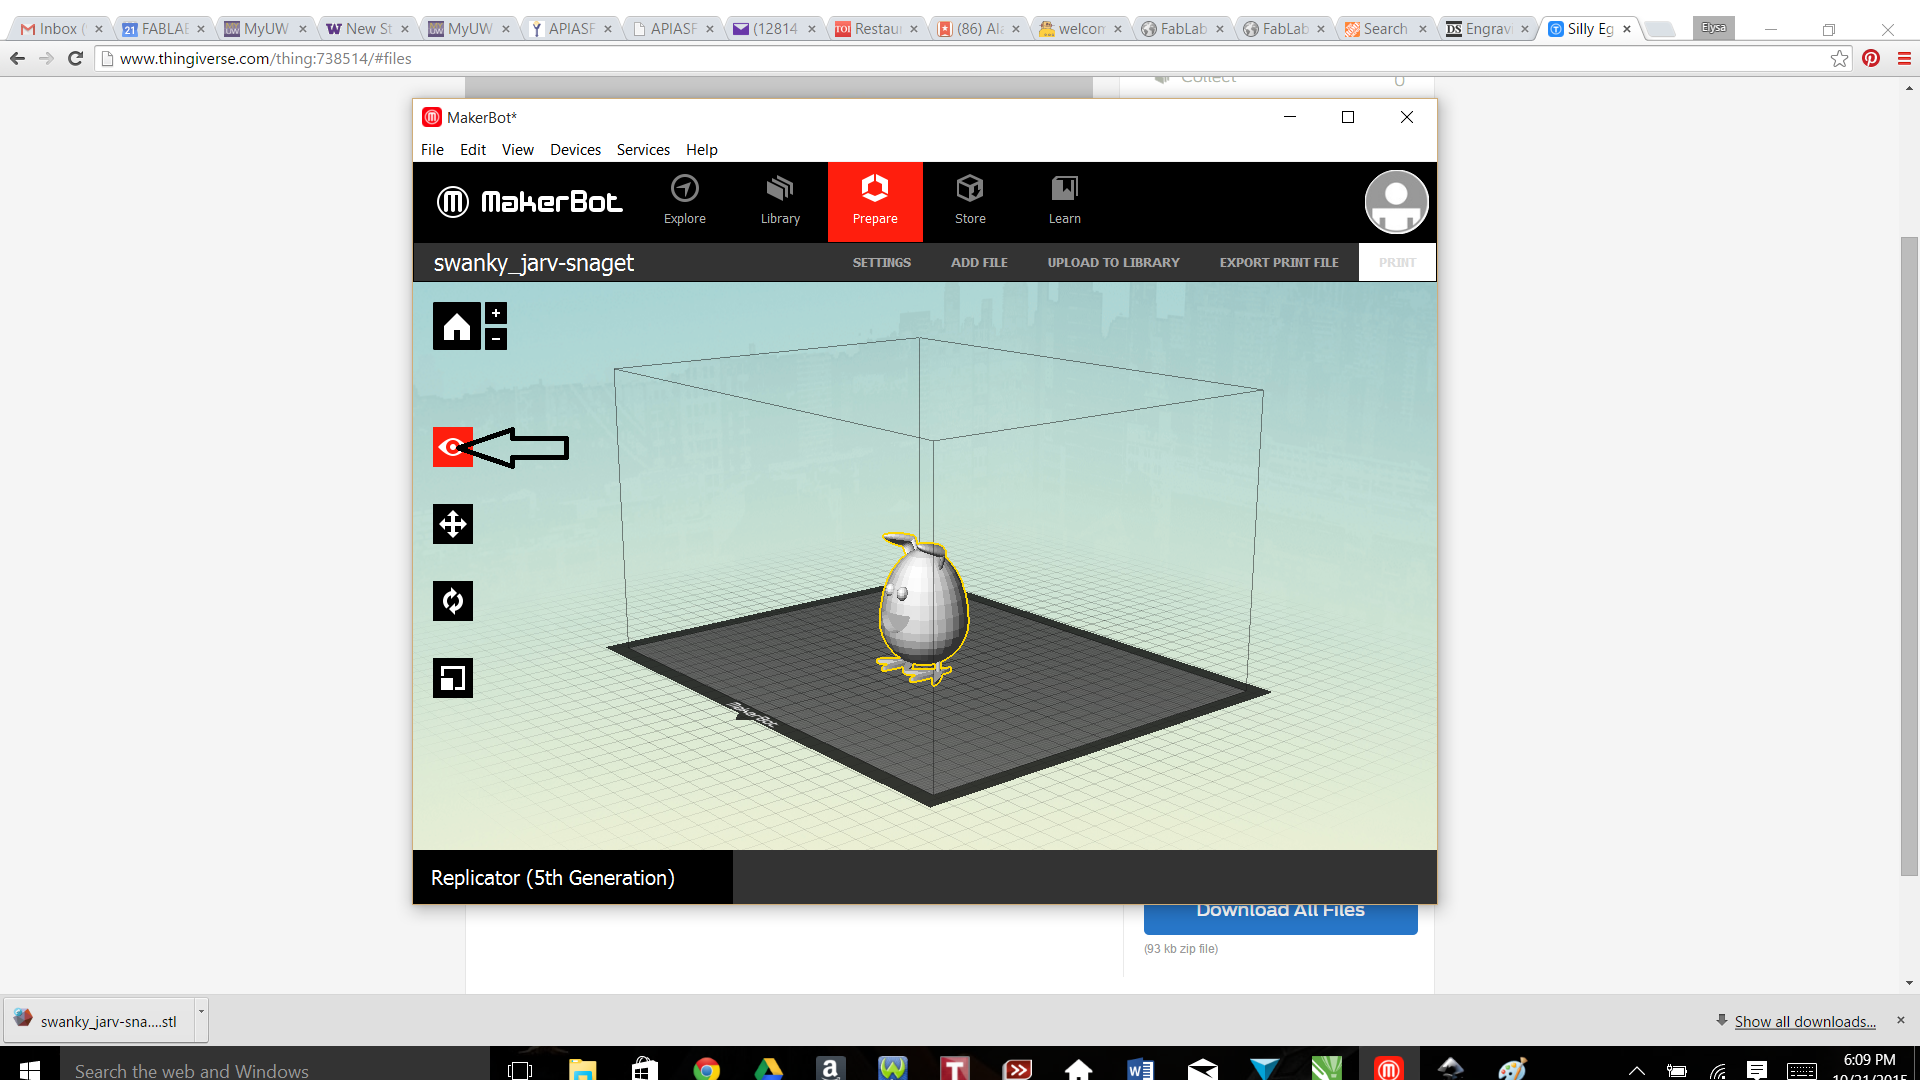Select the Rotate tool
This screenshot has height=1080, width=1920.
tap(452, 600)
